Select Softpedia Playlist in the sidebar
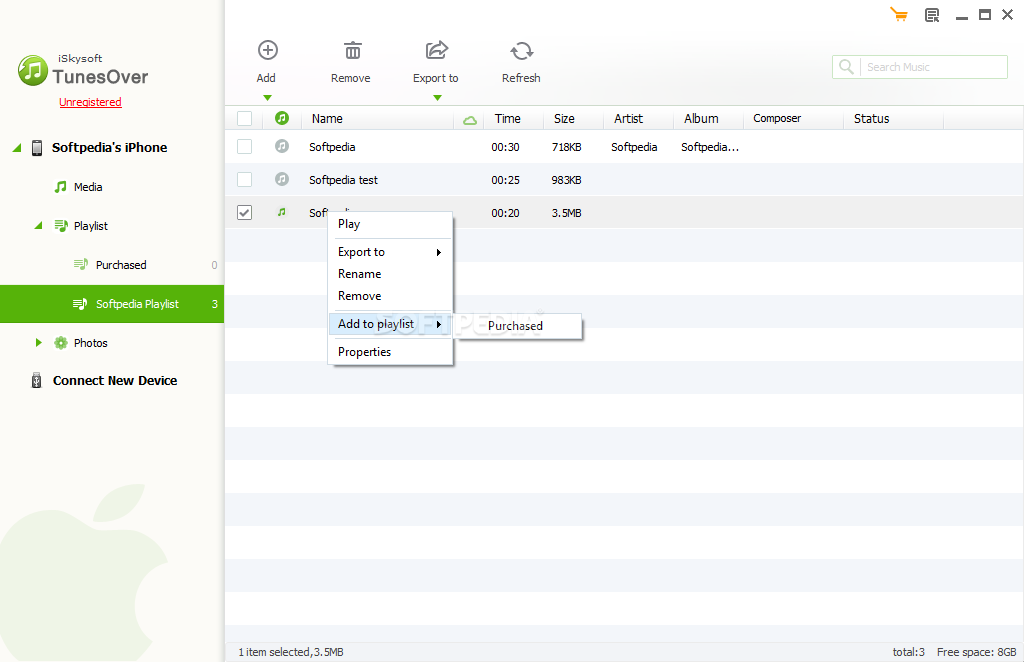The width and height of the screenshot is (1024, 662). 112,304
